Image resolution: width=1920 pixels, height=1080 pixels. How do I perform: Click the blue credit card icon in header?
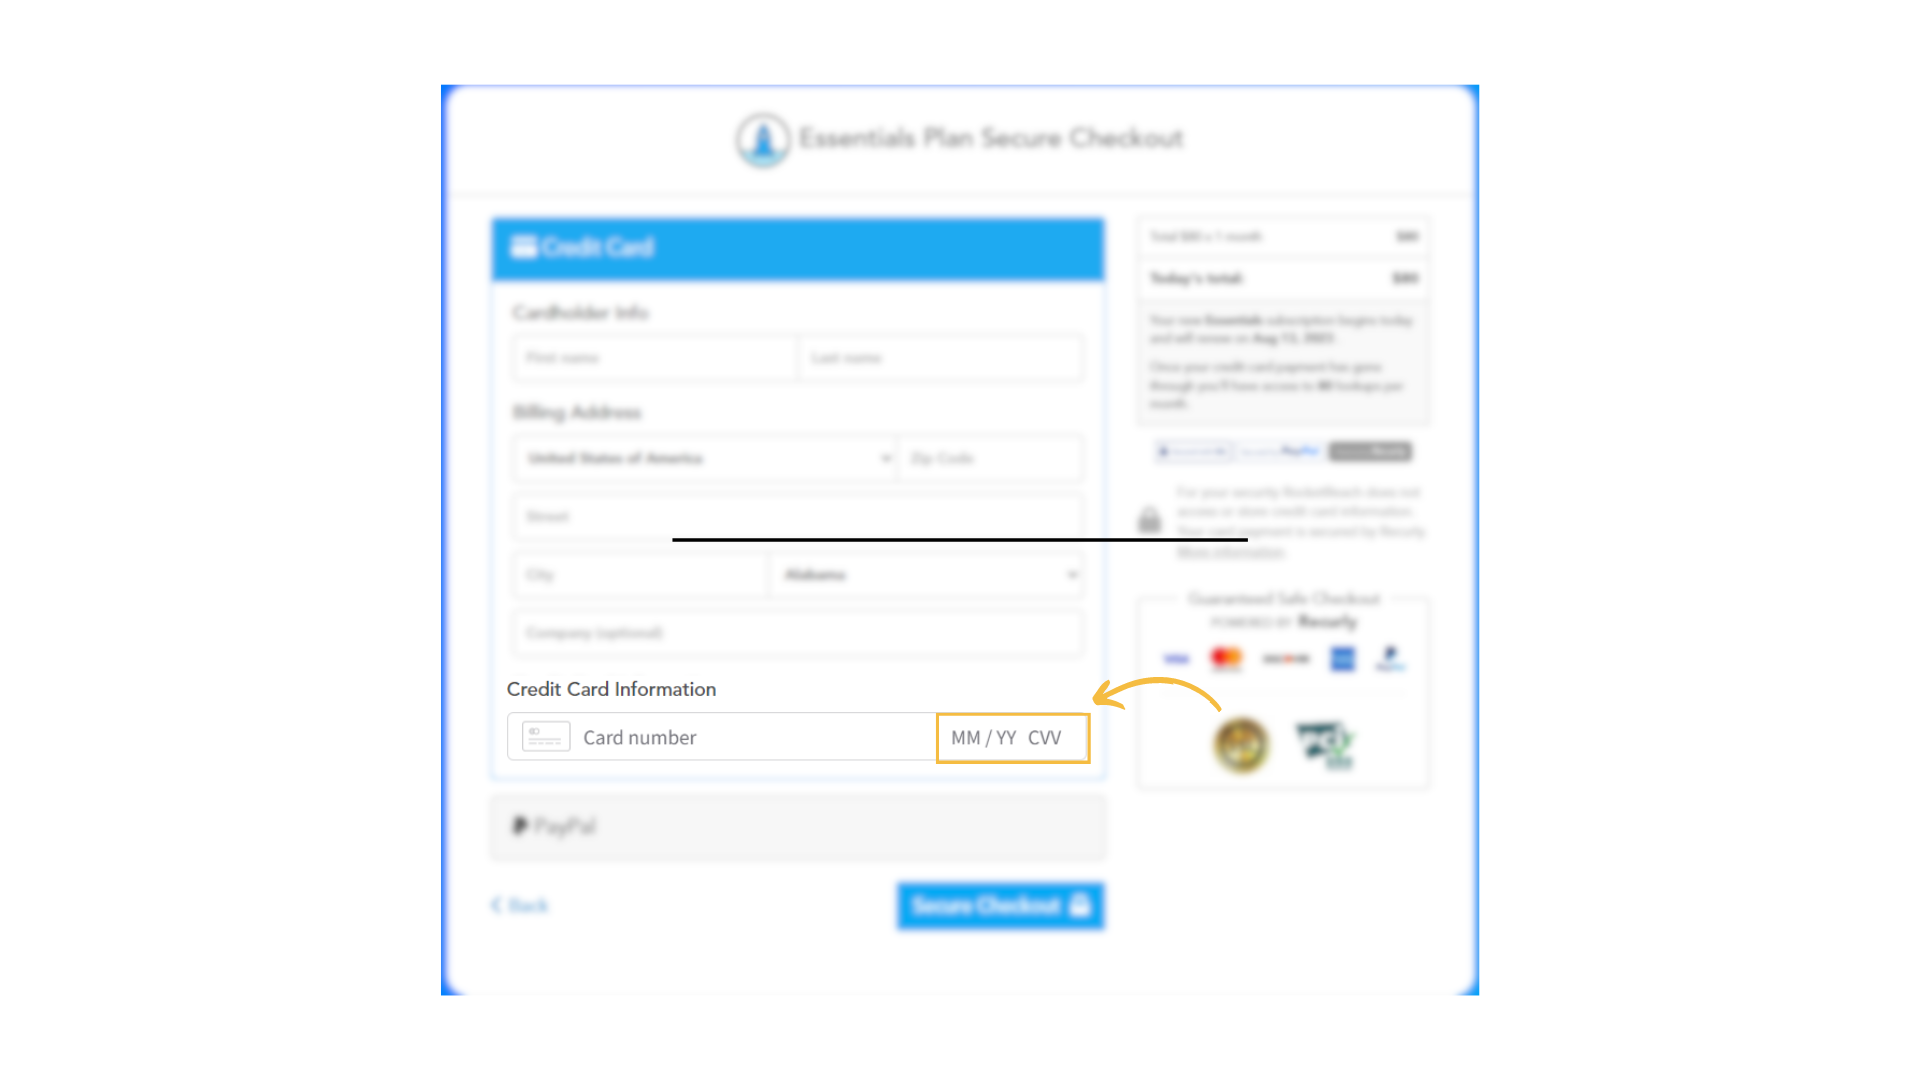(x=525, y=247)
